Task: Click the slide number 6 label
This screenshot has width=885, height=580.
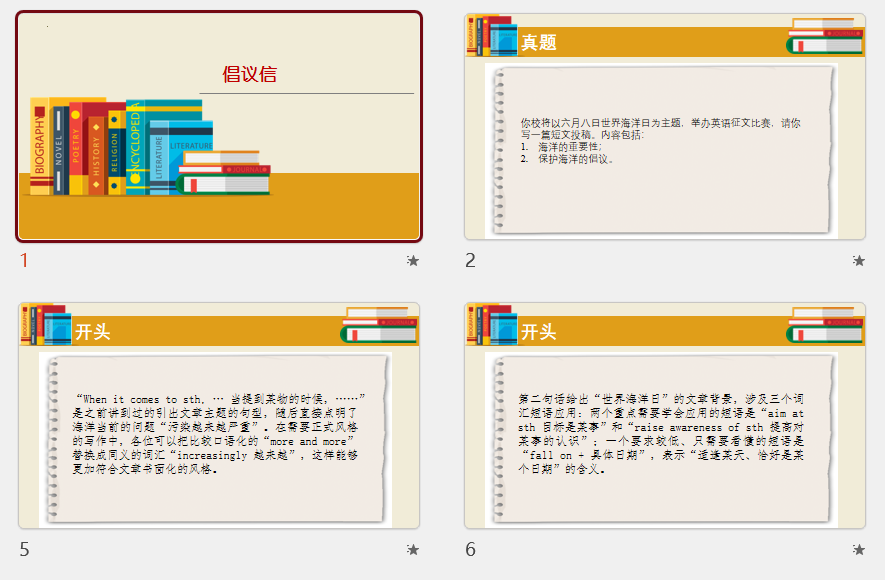Action: pos(470,549)
